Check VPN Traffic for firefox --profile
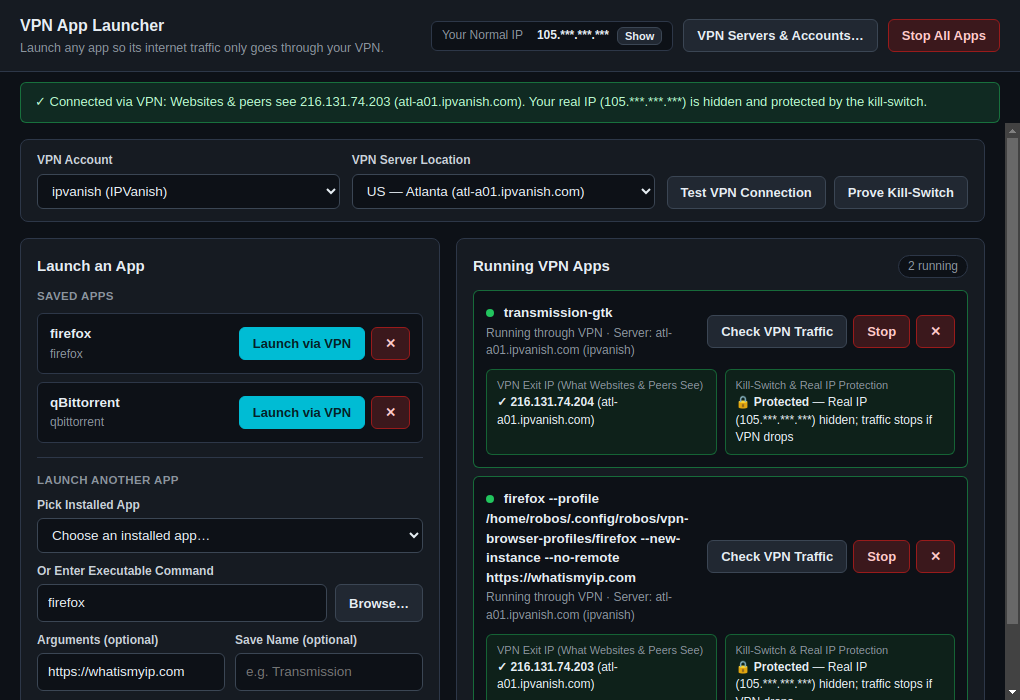Viewport: 1020px width, 700px height. click(x=777, y=557)
